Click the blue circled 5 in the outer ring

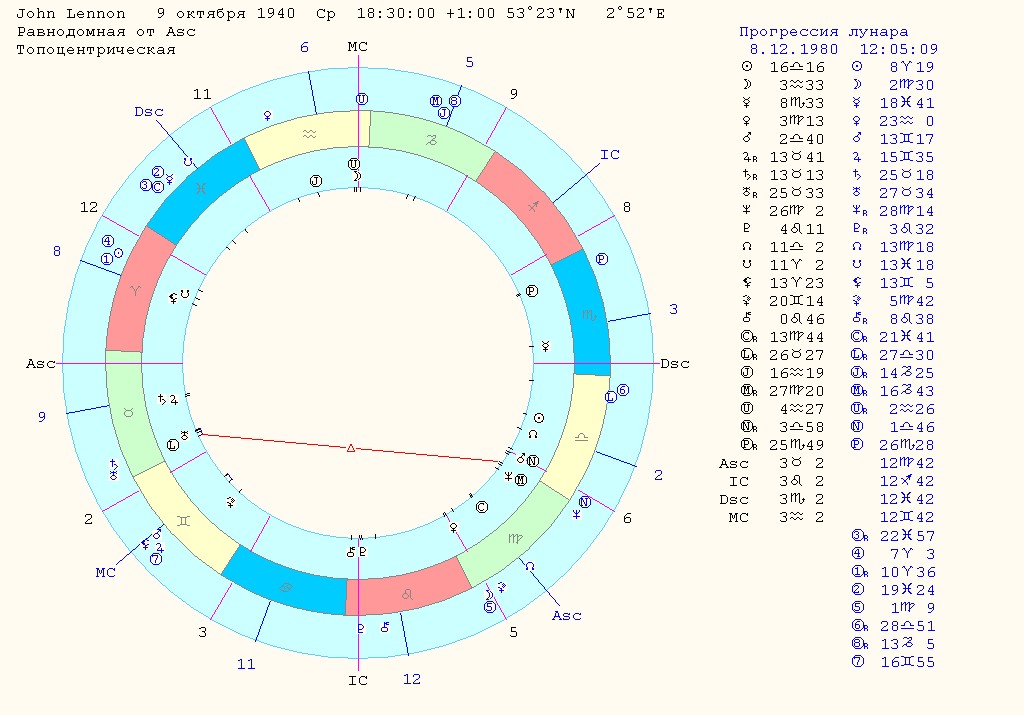[x=490, y=607]
